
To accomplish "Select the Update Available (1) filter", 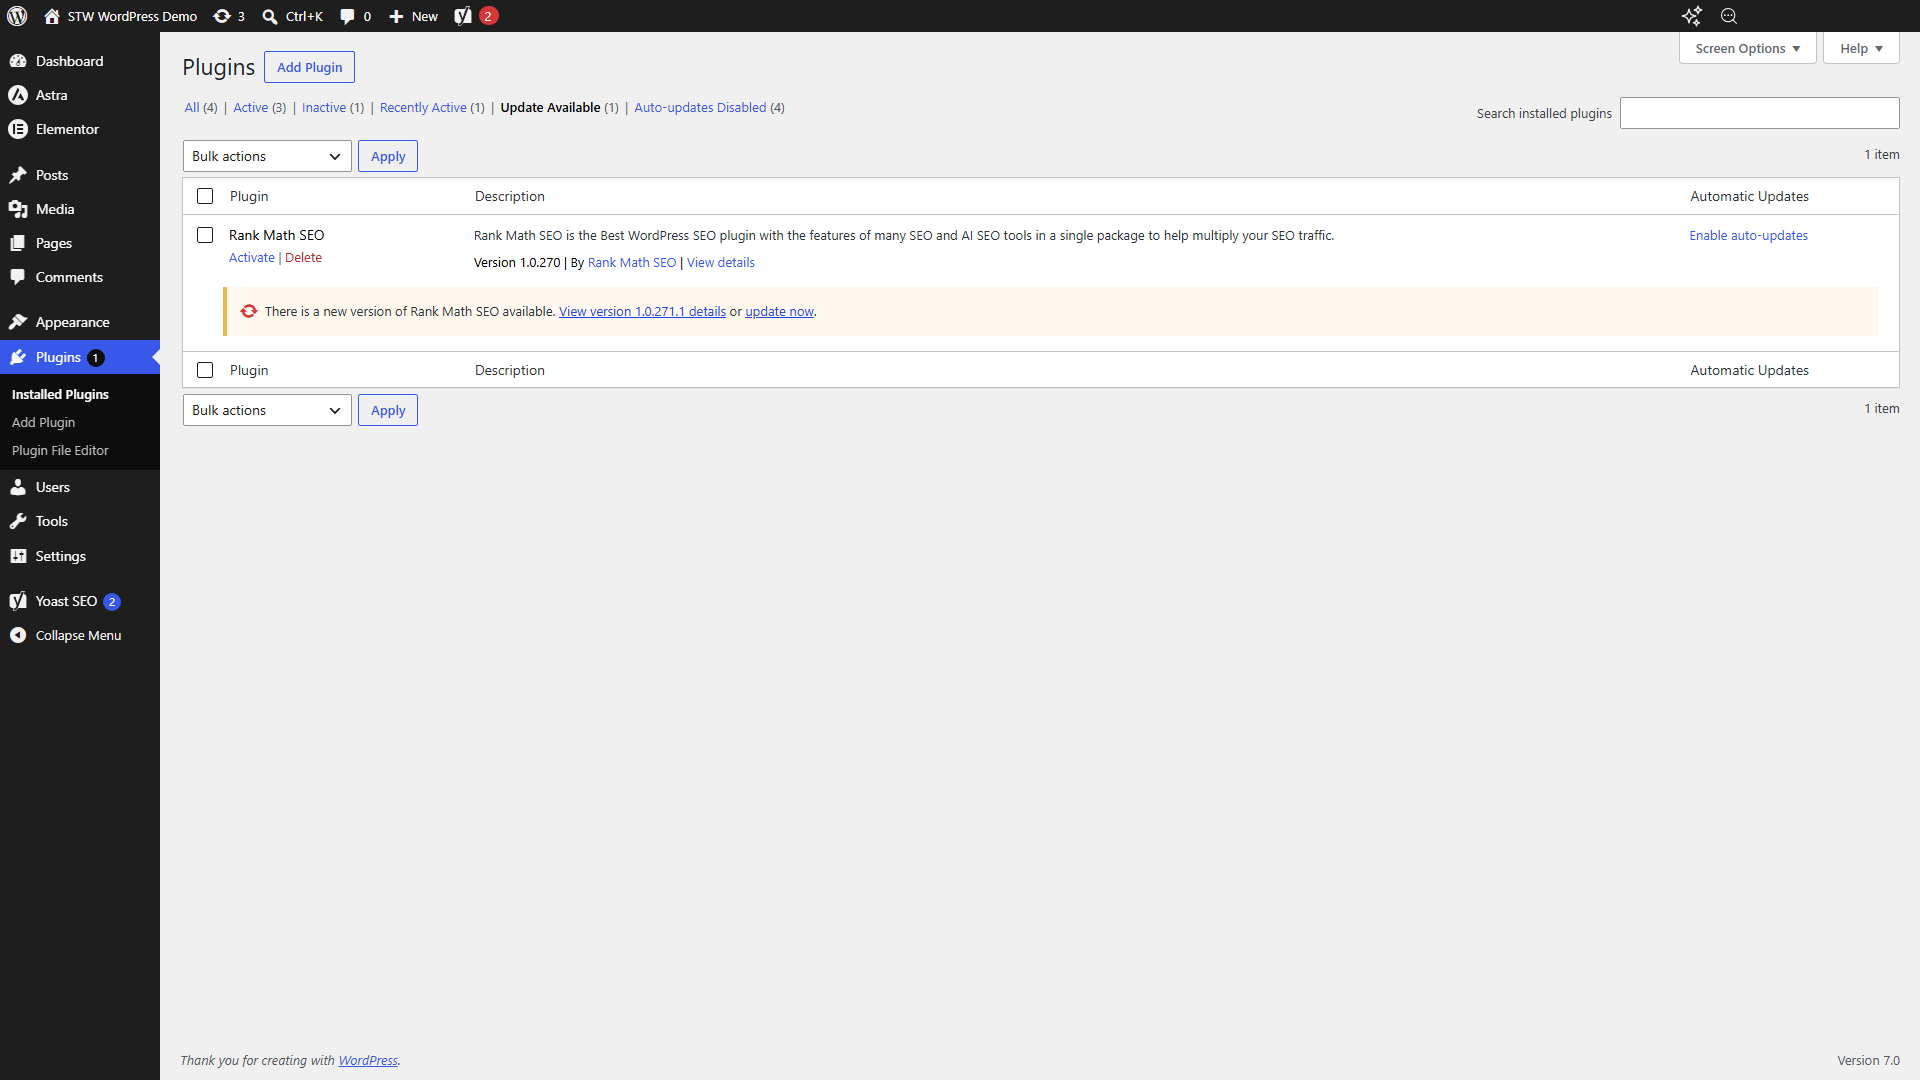I will coord(560,107).
